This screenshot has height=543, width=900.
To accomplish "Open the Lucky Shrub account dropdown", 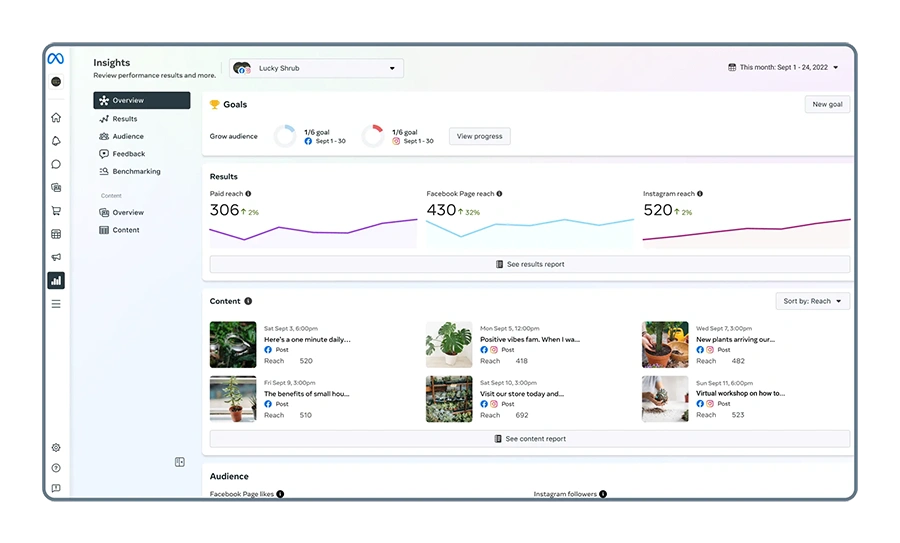I will click(317, 68).
